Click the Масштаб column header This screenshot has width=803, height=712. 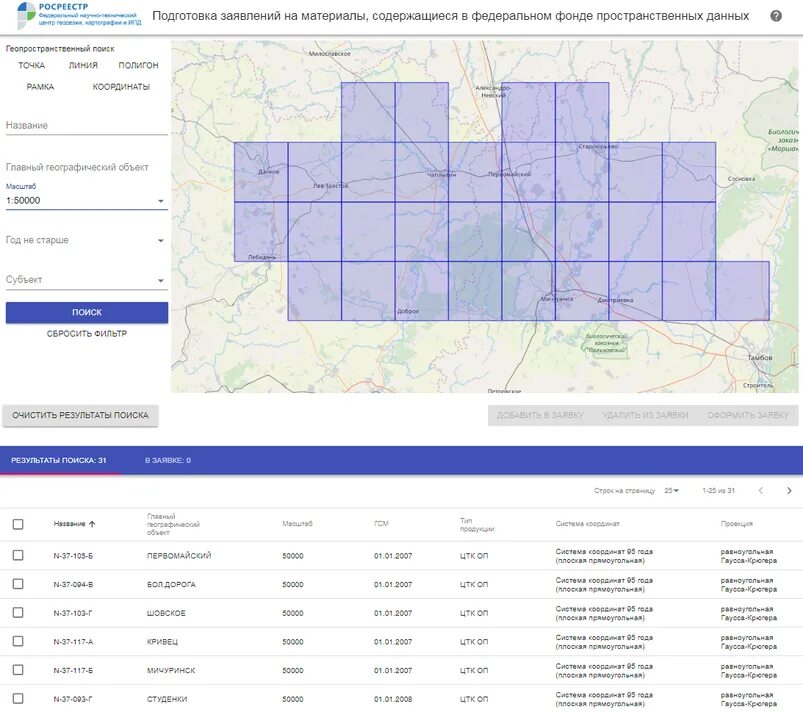point(297,524)
